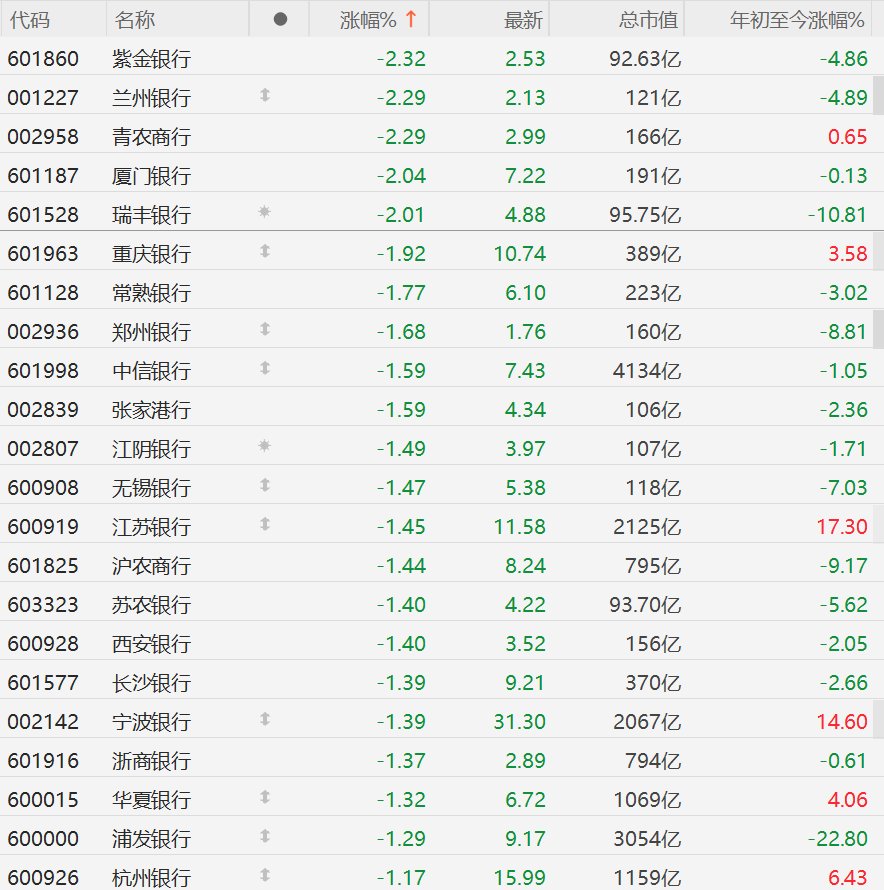Select the 厦门银行 name cell
The image size is (884, 890).
point(152,176)
